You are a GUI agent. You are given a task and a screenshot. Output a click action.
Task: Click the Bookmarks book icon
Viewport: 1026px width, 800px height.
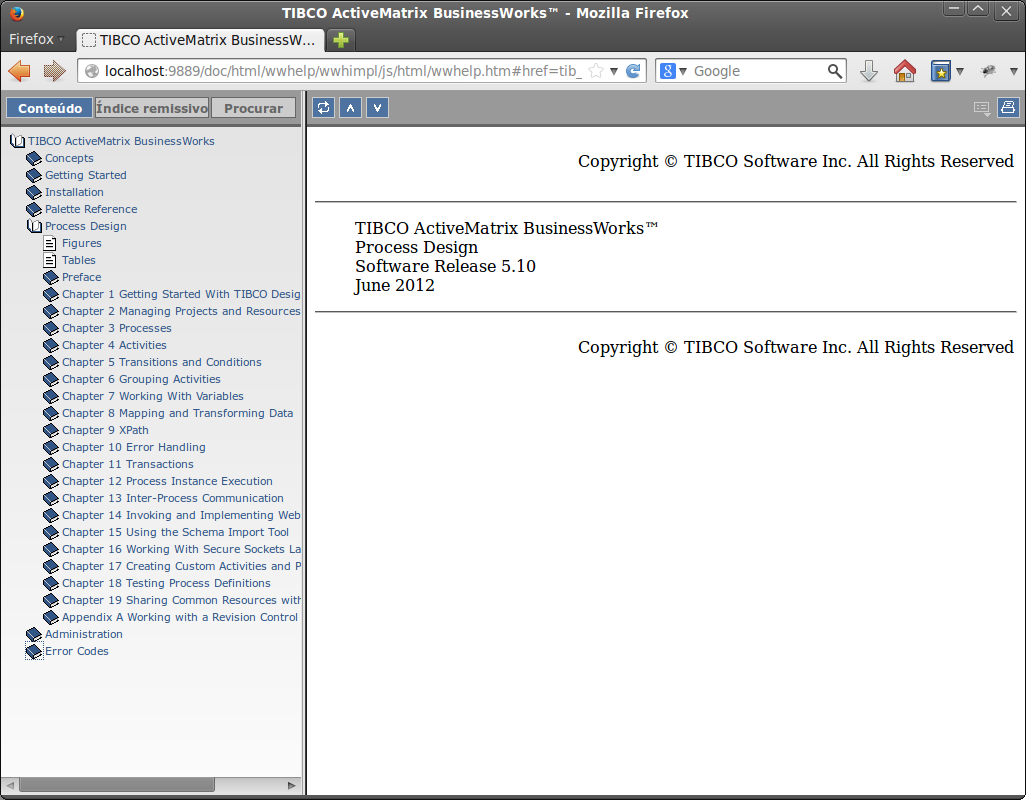pyautogui.click(x=941, y=71)
